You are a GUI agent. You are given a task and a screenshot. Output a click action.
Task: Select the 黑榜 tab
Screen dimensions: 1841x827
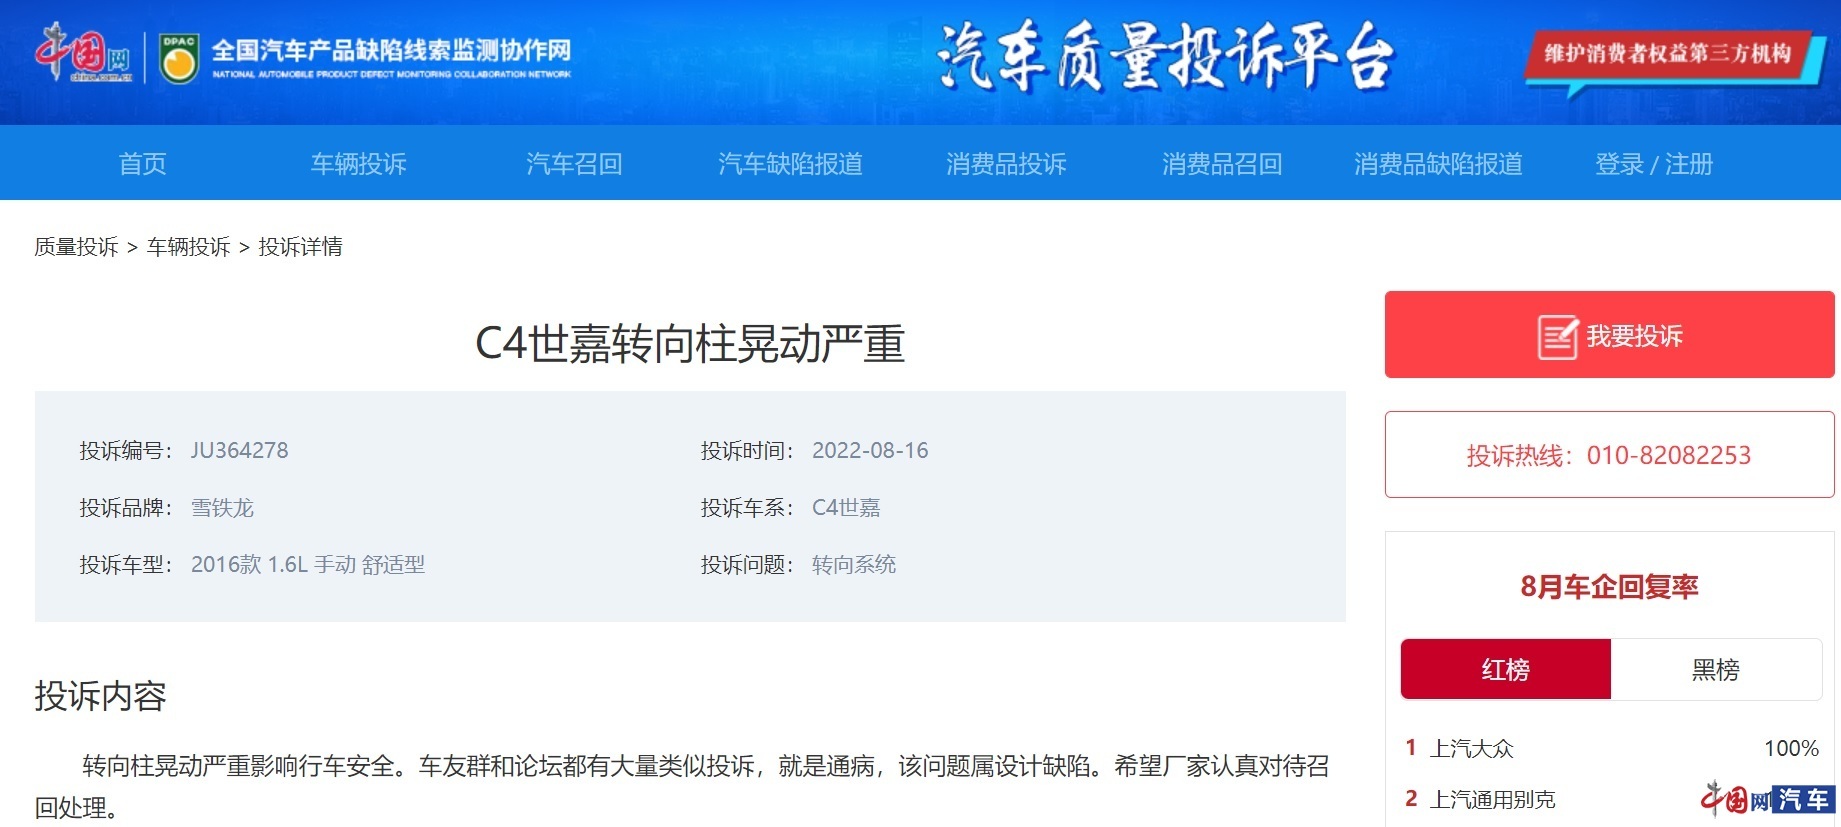click(x=1716, y=669)
